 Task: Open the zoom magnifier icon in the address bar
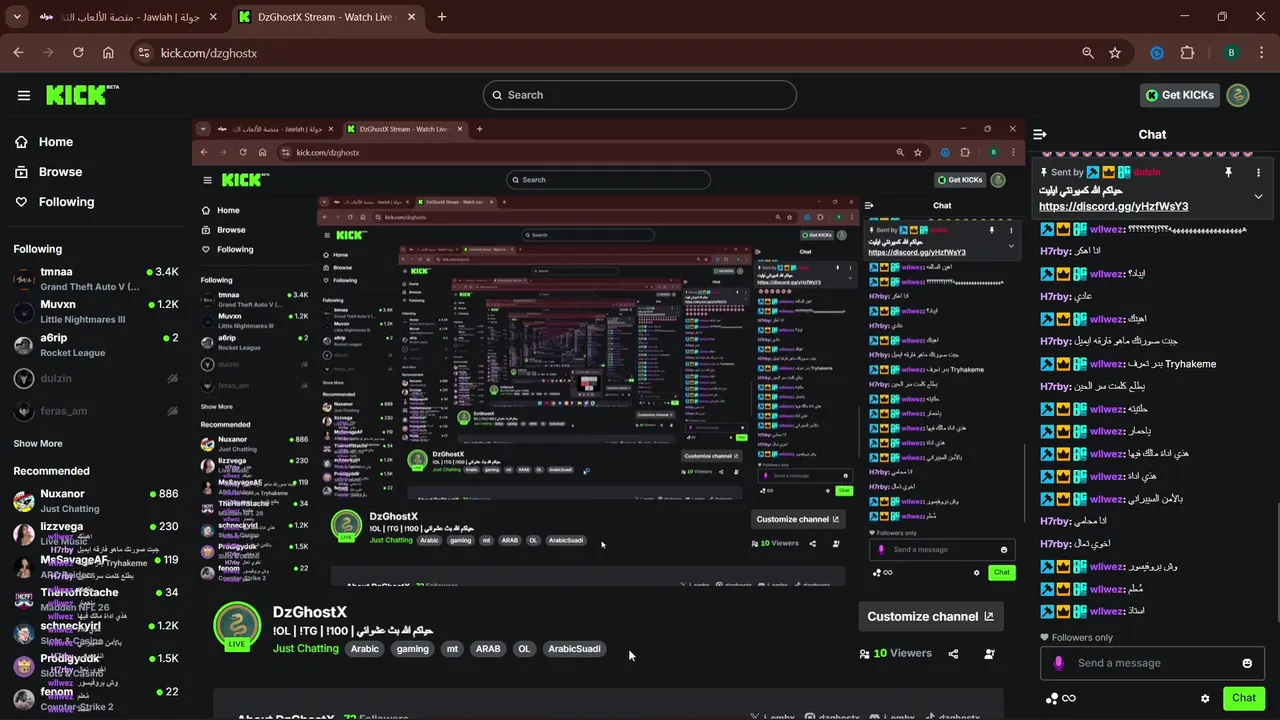click(1088, 53)
